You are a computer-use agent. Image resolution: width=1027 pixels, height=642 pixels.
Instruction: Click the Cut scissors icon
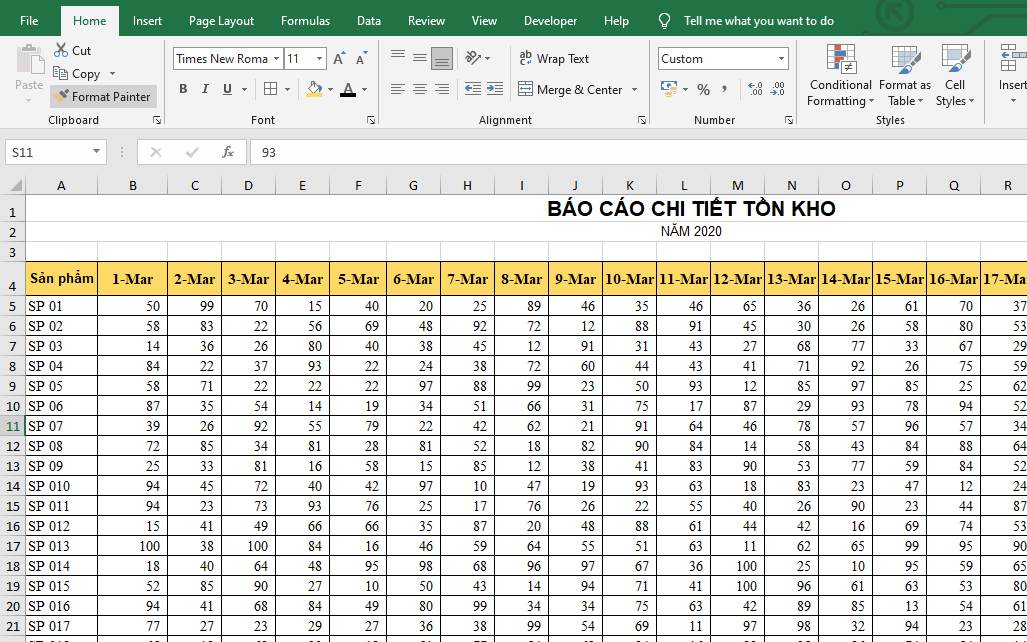61,50
